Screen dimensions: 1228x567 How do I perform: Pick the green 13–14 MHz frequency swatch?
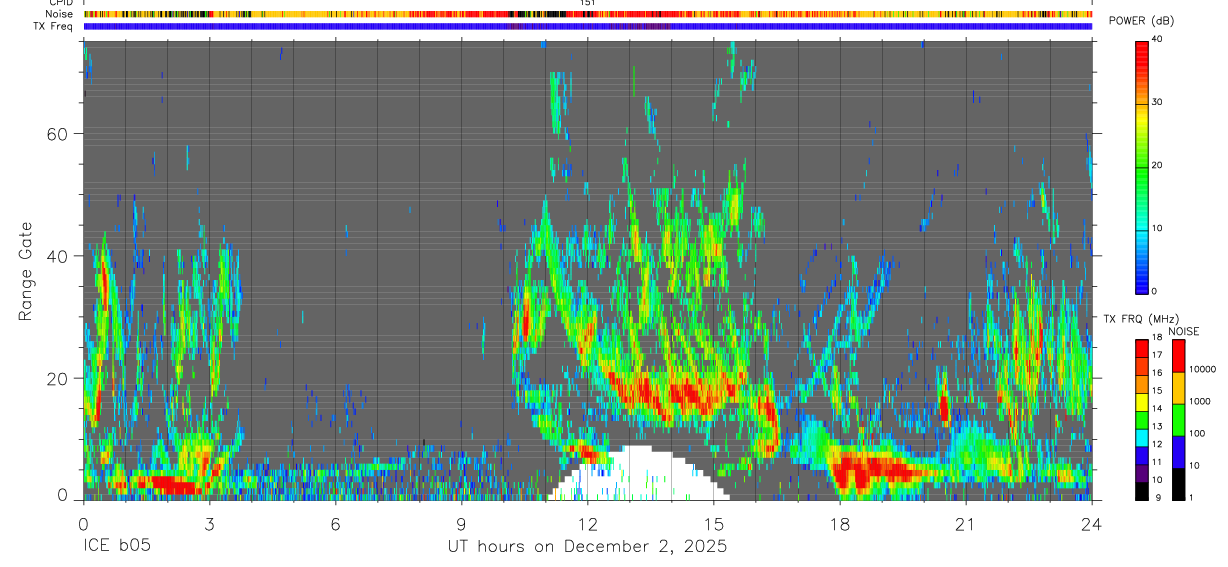pyautogui.click(x=1142, y=418)
